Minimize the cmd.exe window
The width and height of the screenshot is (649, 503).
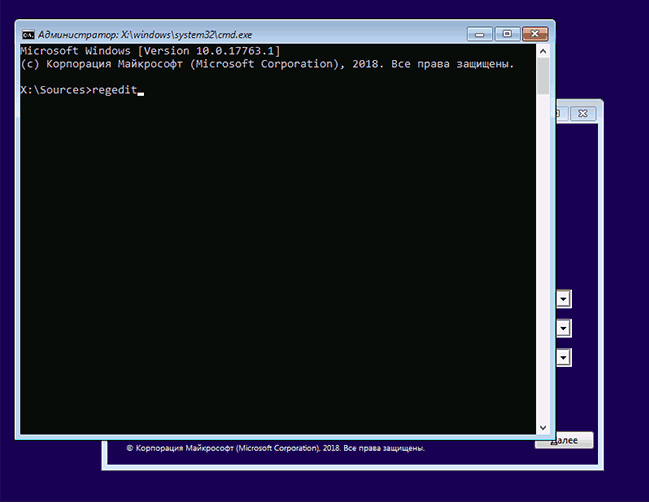[479, 34]
